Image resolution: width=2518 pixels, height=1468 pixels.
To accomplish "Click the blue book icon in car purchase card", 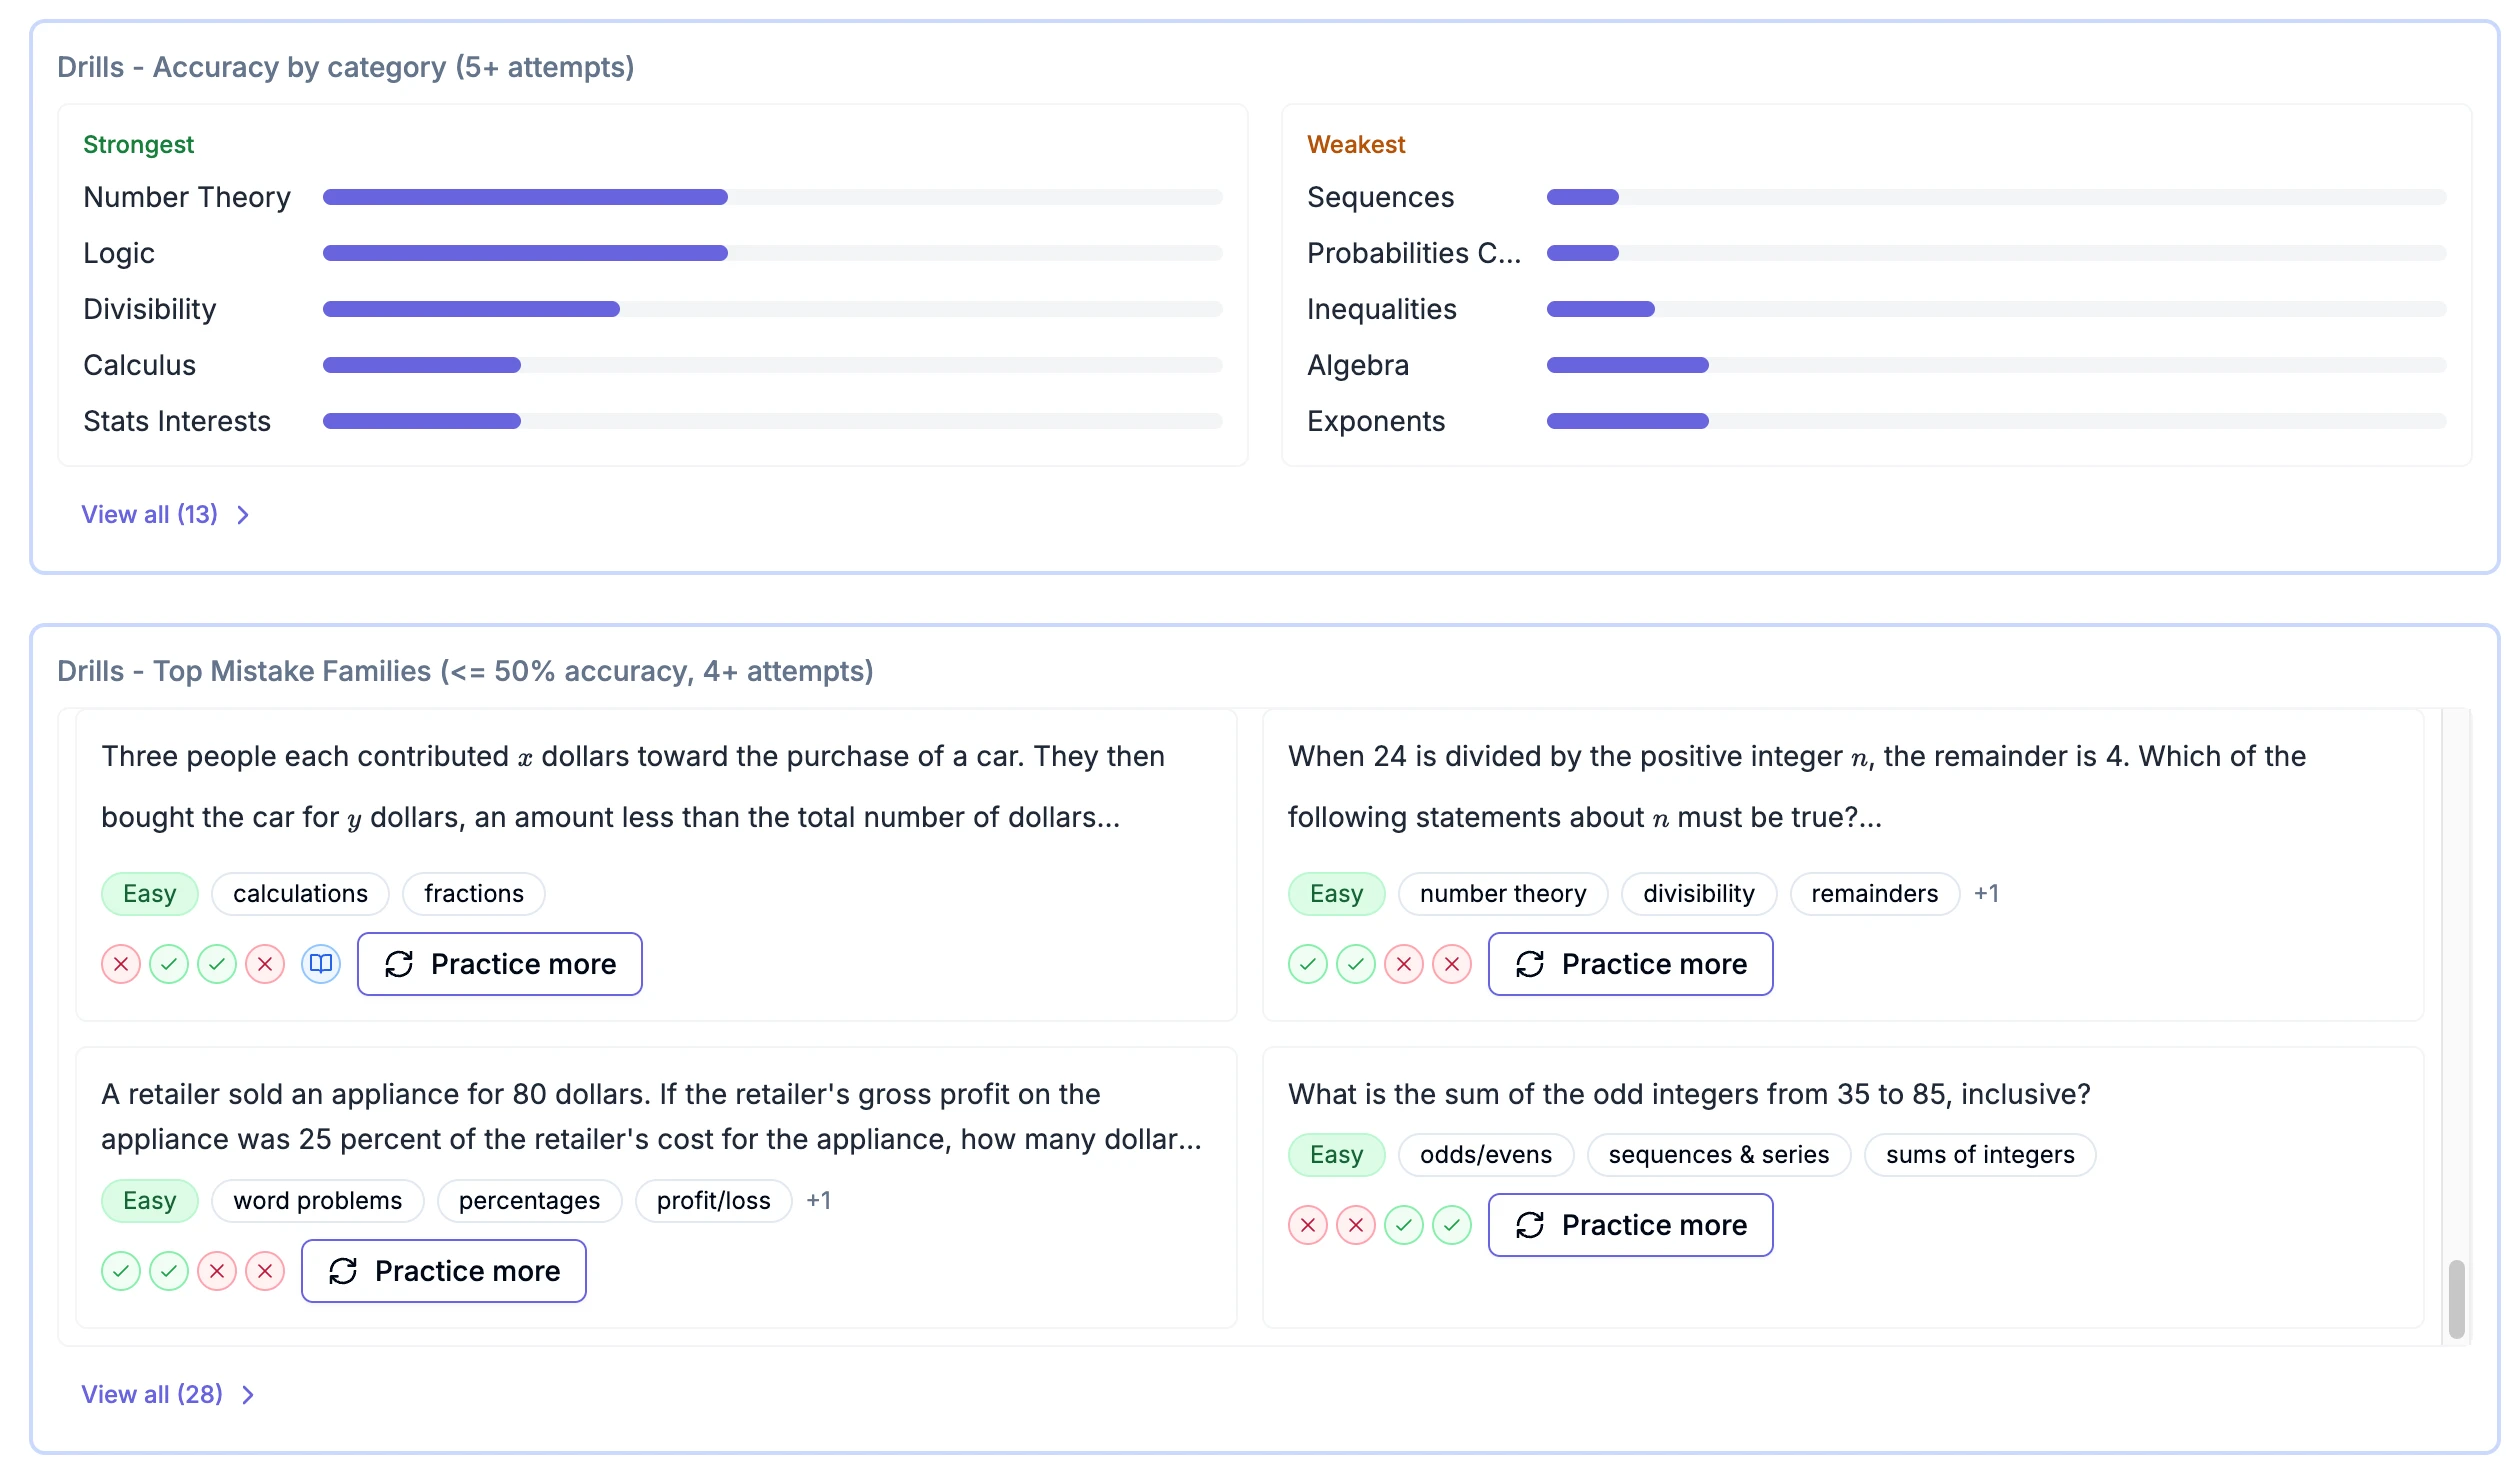I will click(x=320, y=964).
